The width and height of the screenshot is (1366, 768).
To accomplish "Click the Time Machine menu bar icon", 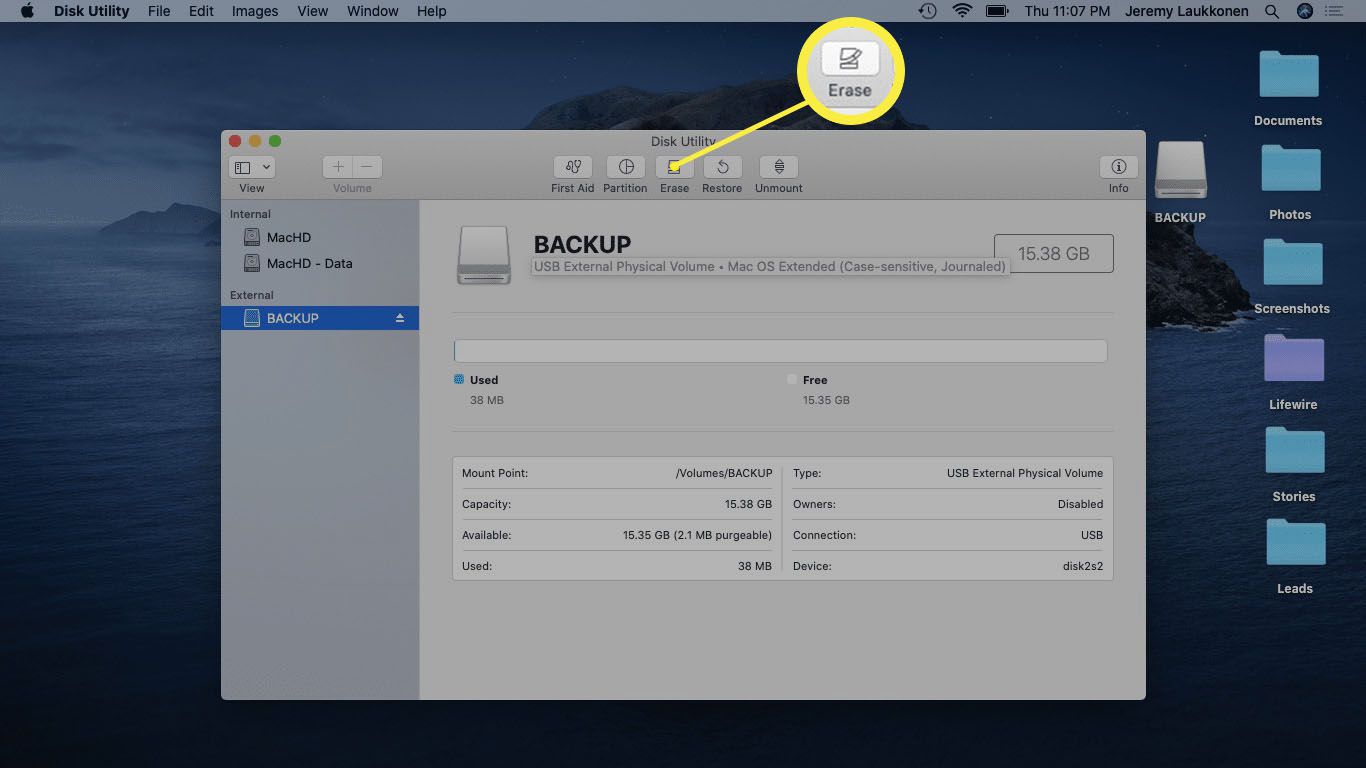I will tap(928, 11).
